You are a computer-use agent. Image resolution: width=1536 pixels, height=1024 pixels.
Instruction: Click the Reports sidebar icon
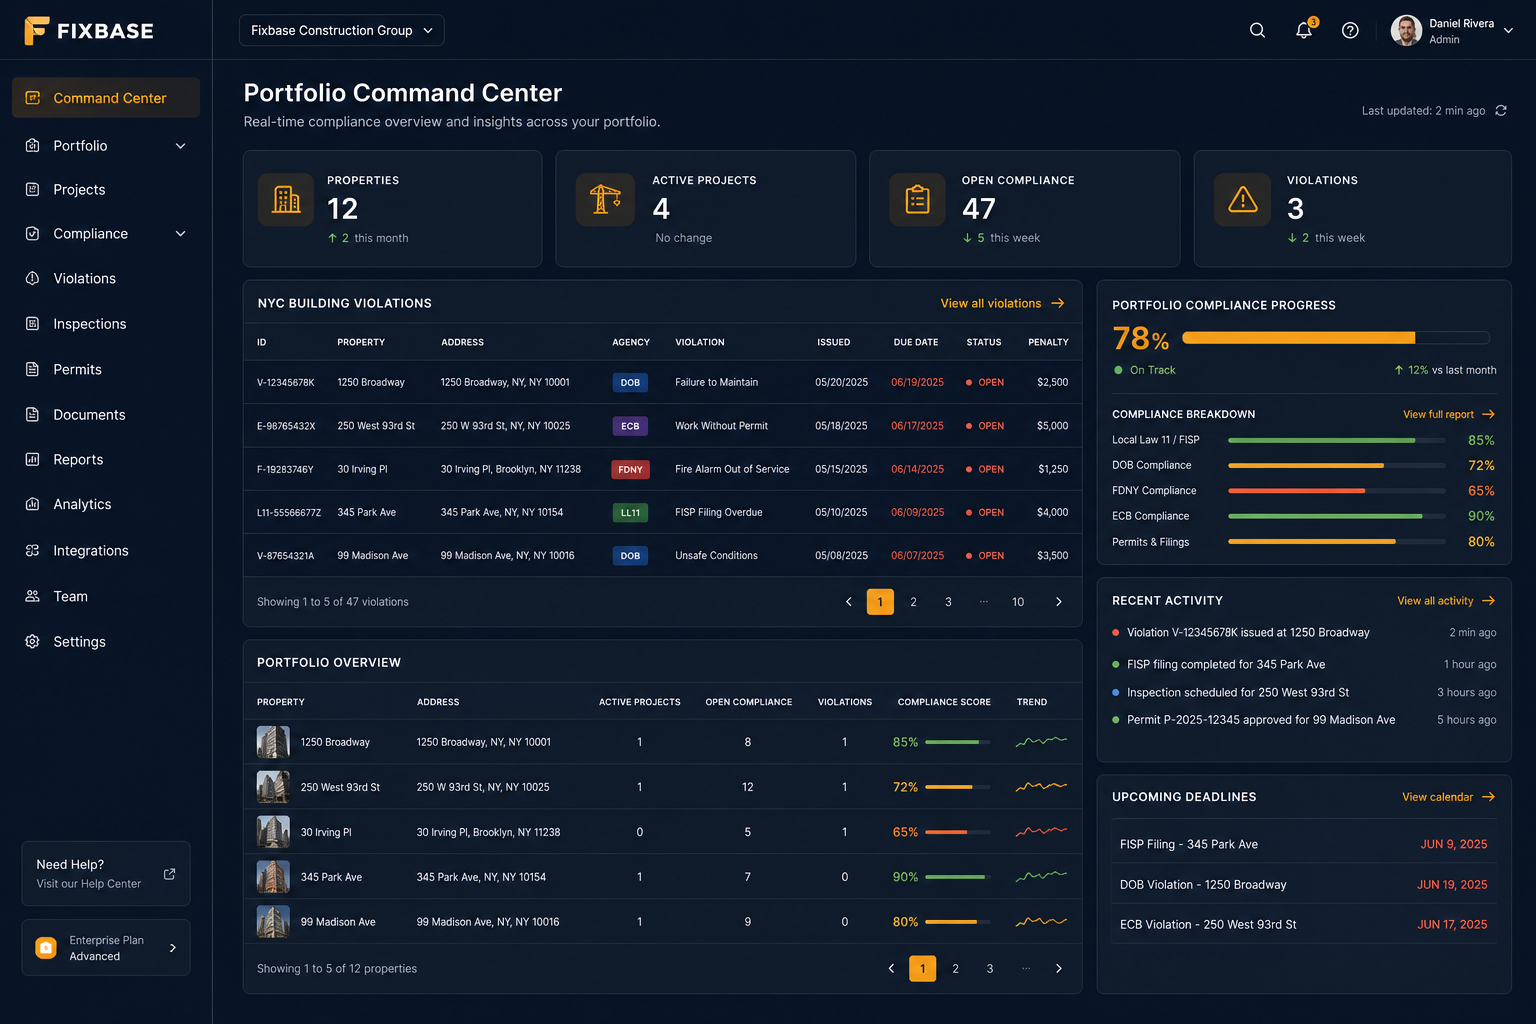click(33, 459)
